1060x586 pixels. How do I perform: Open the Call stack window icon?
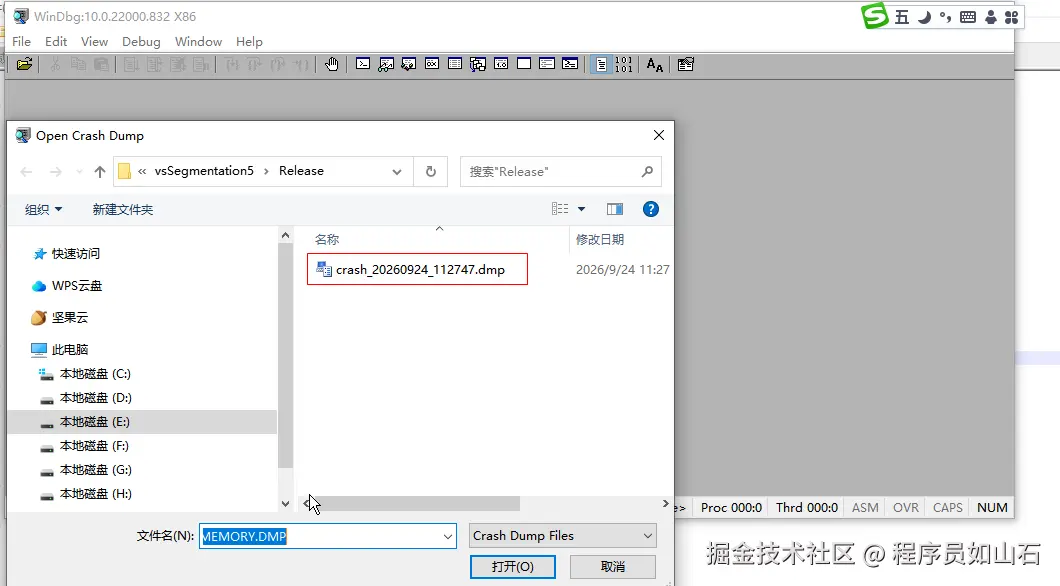coord(478,64)
